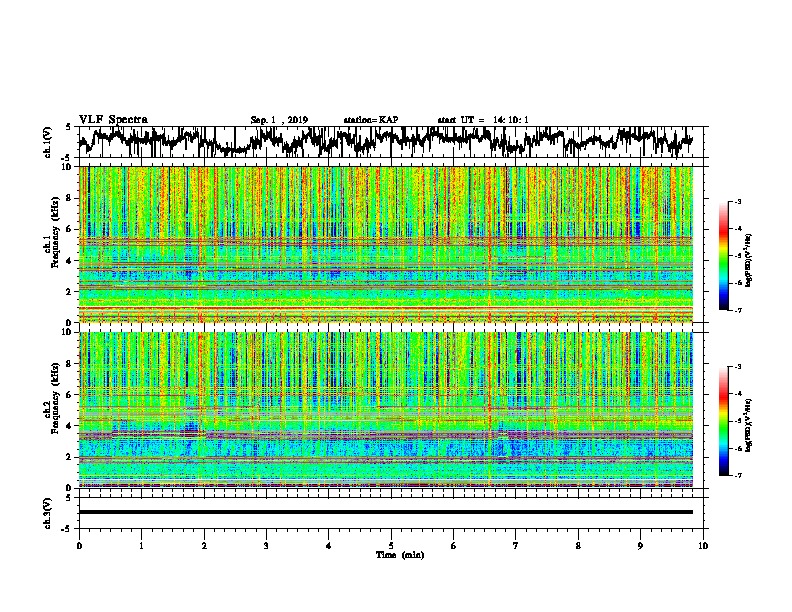The width and height of the screenshot is (792, 612).
Task: Click the ch.1(V) waveform trace panel
Action: (393, 142)
